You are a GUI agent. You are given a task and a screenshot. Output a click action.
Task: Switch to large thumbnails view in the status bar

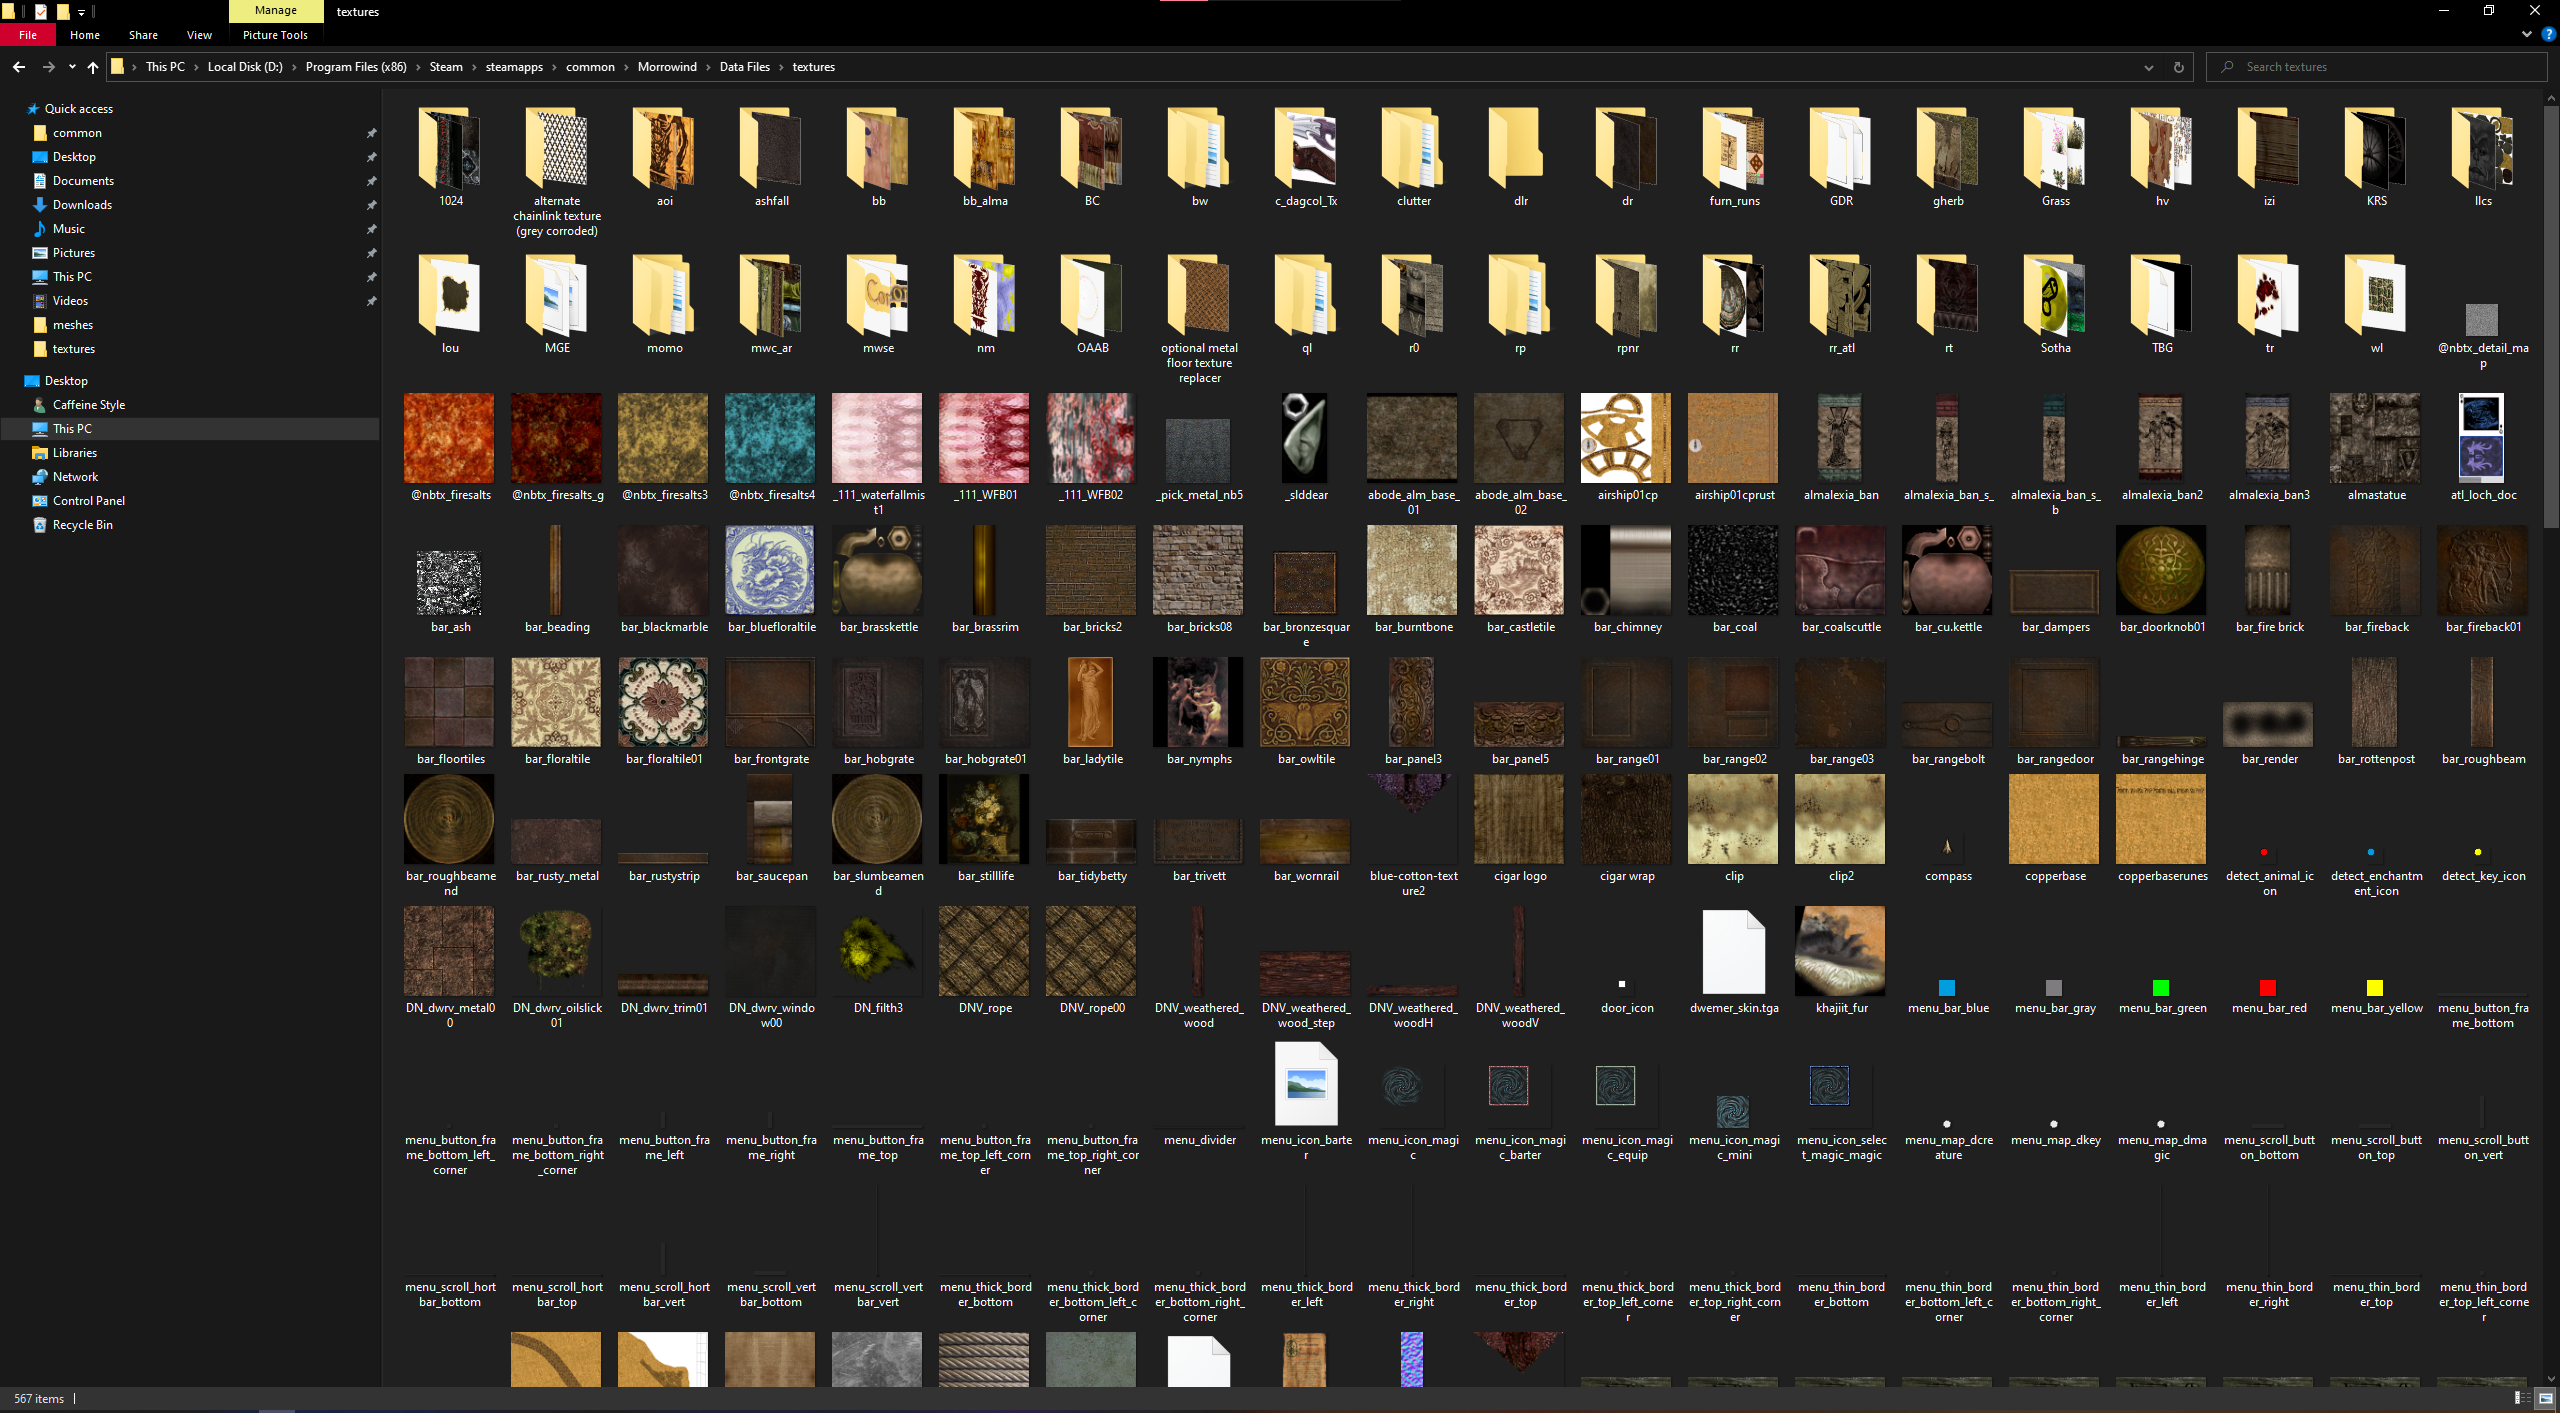coord(2541,1399)
